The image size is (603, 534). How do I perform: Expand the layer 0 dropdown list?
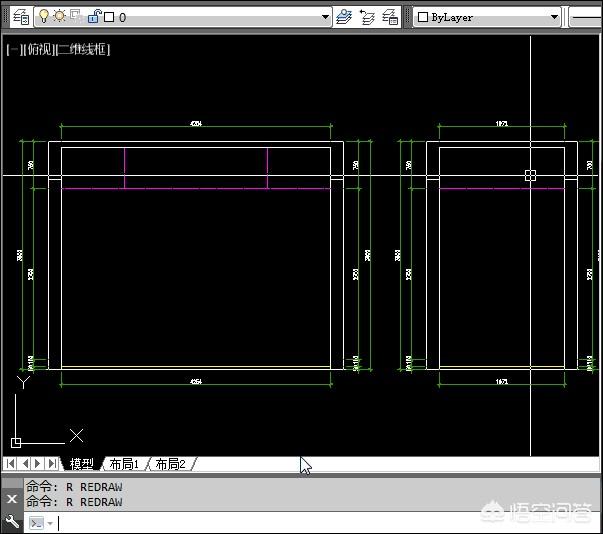[325, 17]
